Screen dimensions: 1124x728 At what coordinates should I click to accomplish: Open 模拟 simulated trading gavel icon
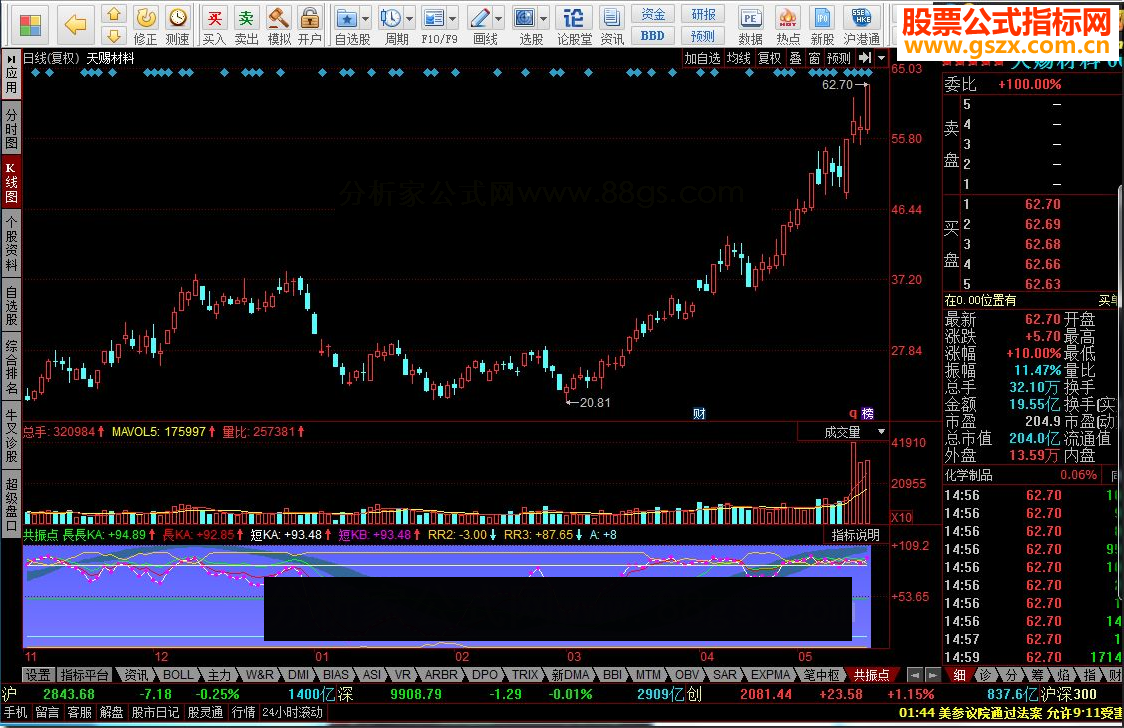[279, 25]
